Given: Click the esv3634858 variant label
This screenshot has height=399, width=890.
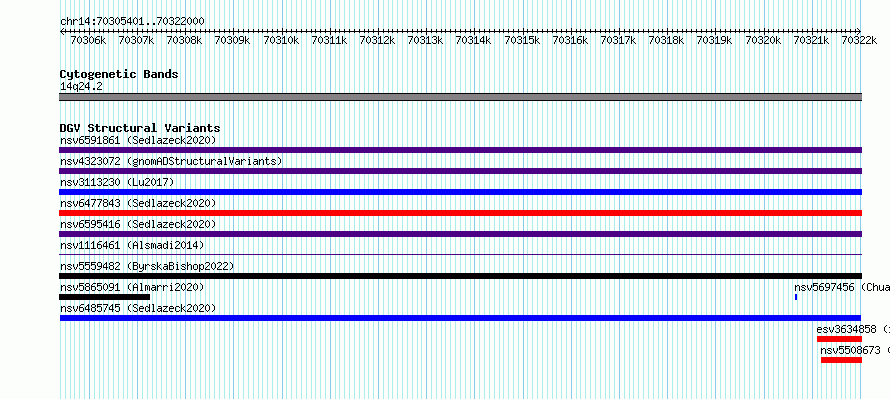Looking at the screenshot, I should point(853,329).
